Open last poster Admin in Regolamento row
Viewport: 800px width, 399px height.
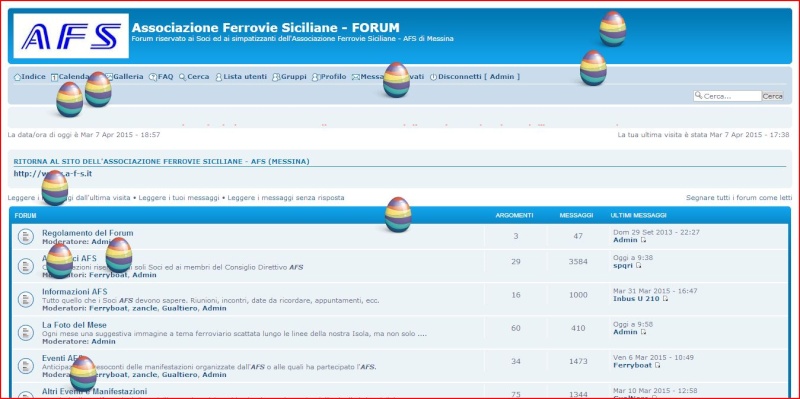point(626,240)
